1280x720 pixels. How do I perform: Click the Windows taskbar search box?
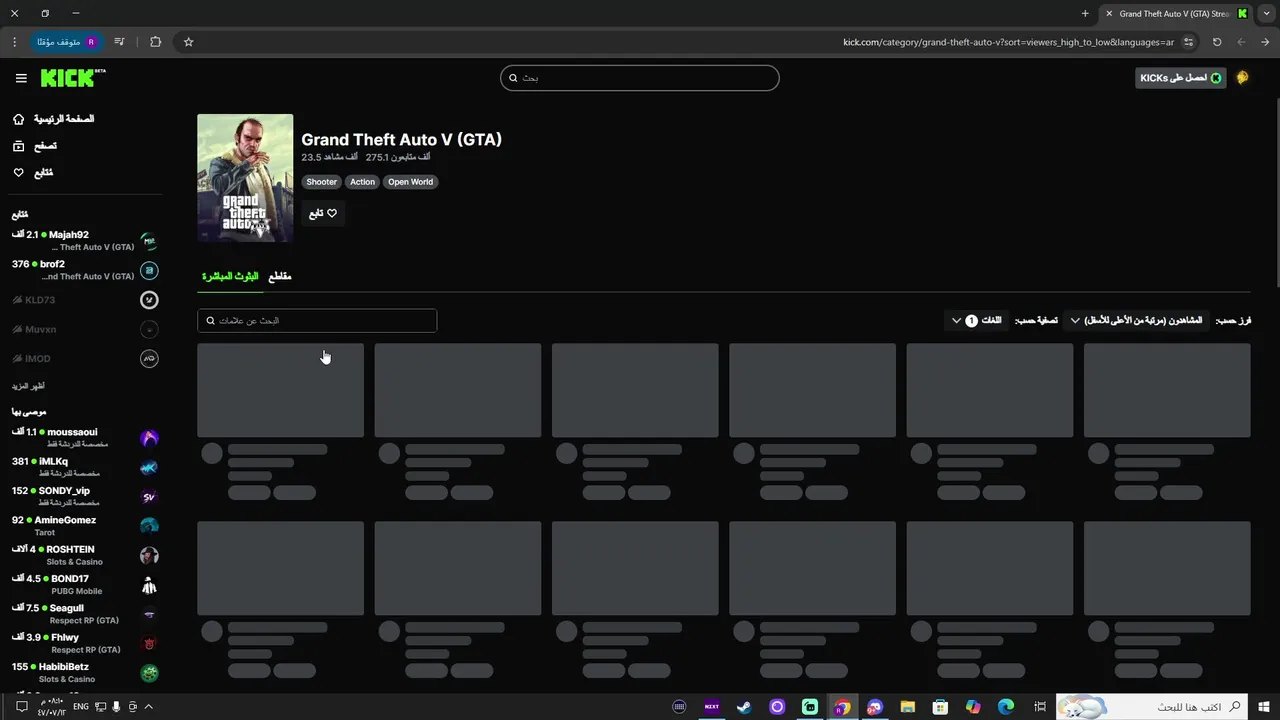(1153, 707)
